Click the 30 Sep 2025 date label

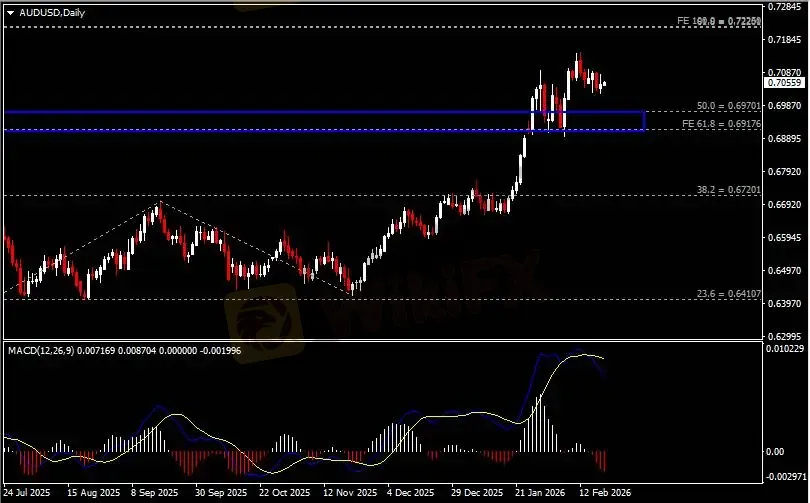point(221,493)
